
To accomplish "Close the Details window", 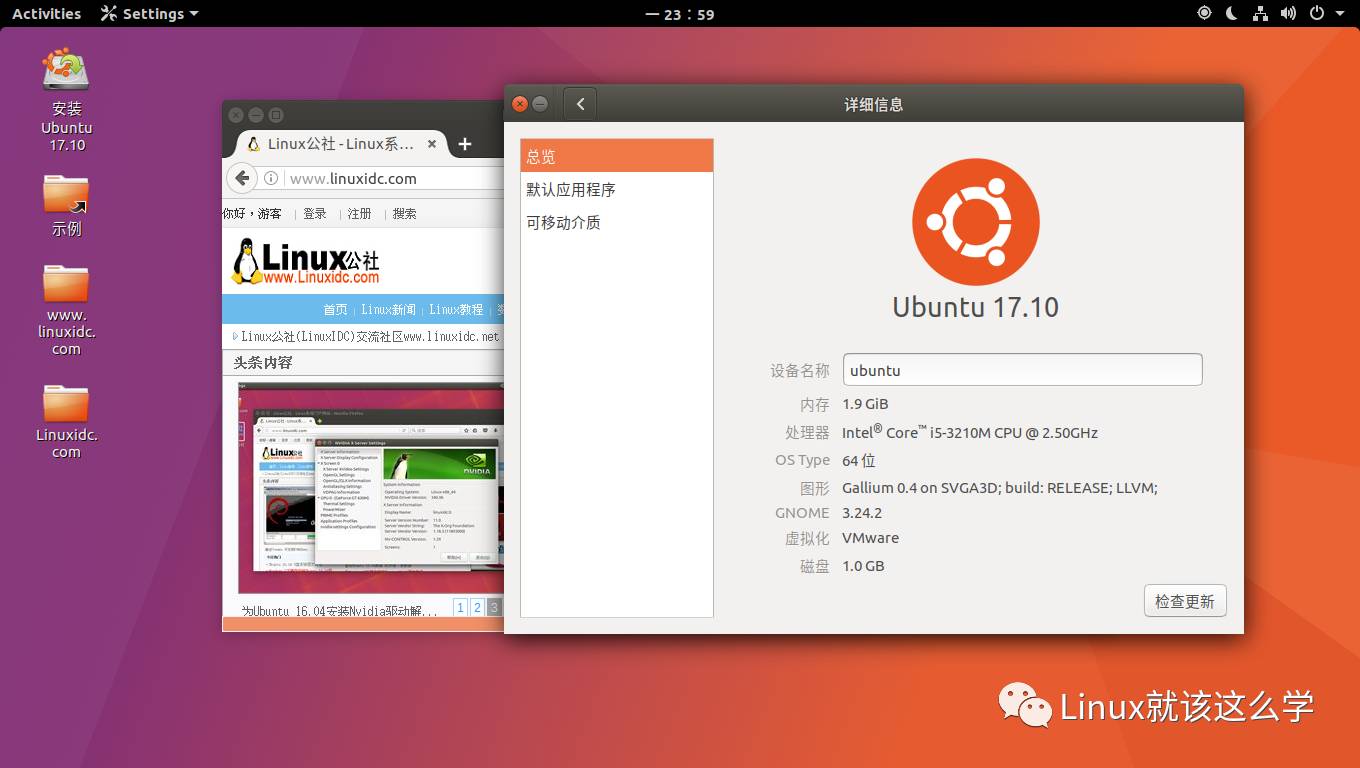I will coord(519,104).
